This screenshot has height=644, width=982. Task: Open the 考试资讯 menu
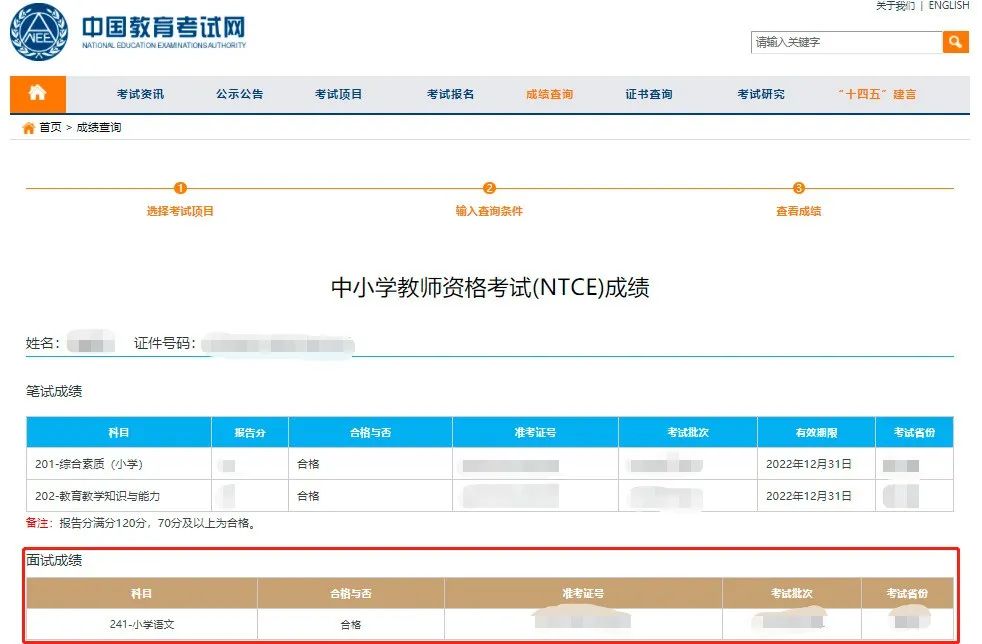tap(140, 95)
